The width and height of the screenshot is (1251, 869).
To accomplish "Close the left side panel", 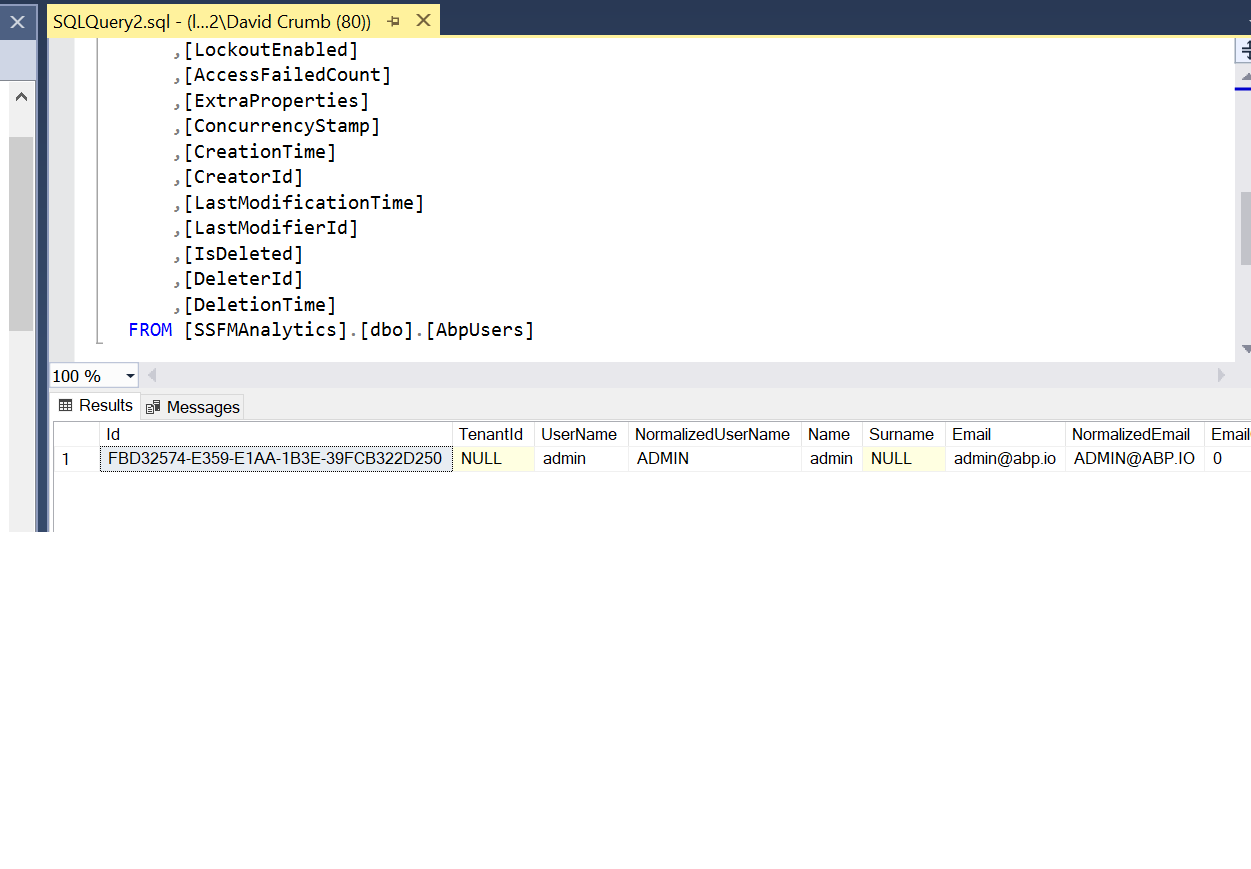I will click(17, 21).
